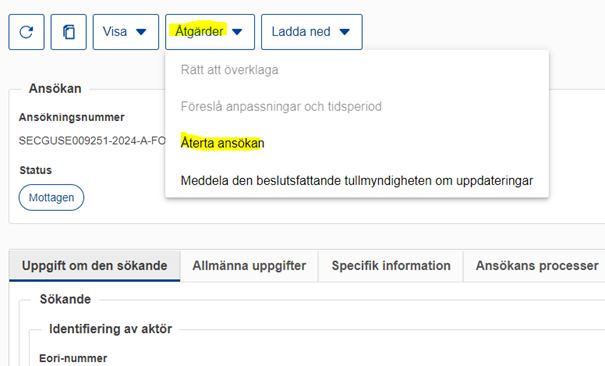
Task: Expand the Ladda ned dropdown
Action: [x=312, y=32]
